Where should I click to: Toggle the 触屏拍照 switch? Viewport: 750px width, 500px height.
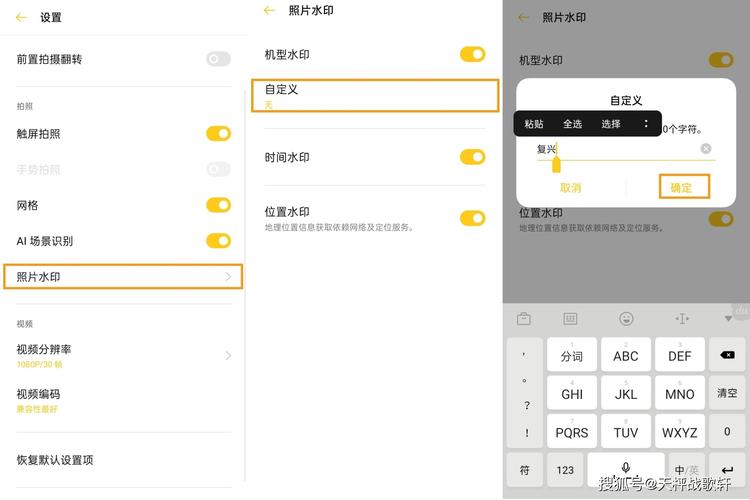click(x=218, y=133)
